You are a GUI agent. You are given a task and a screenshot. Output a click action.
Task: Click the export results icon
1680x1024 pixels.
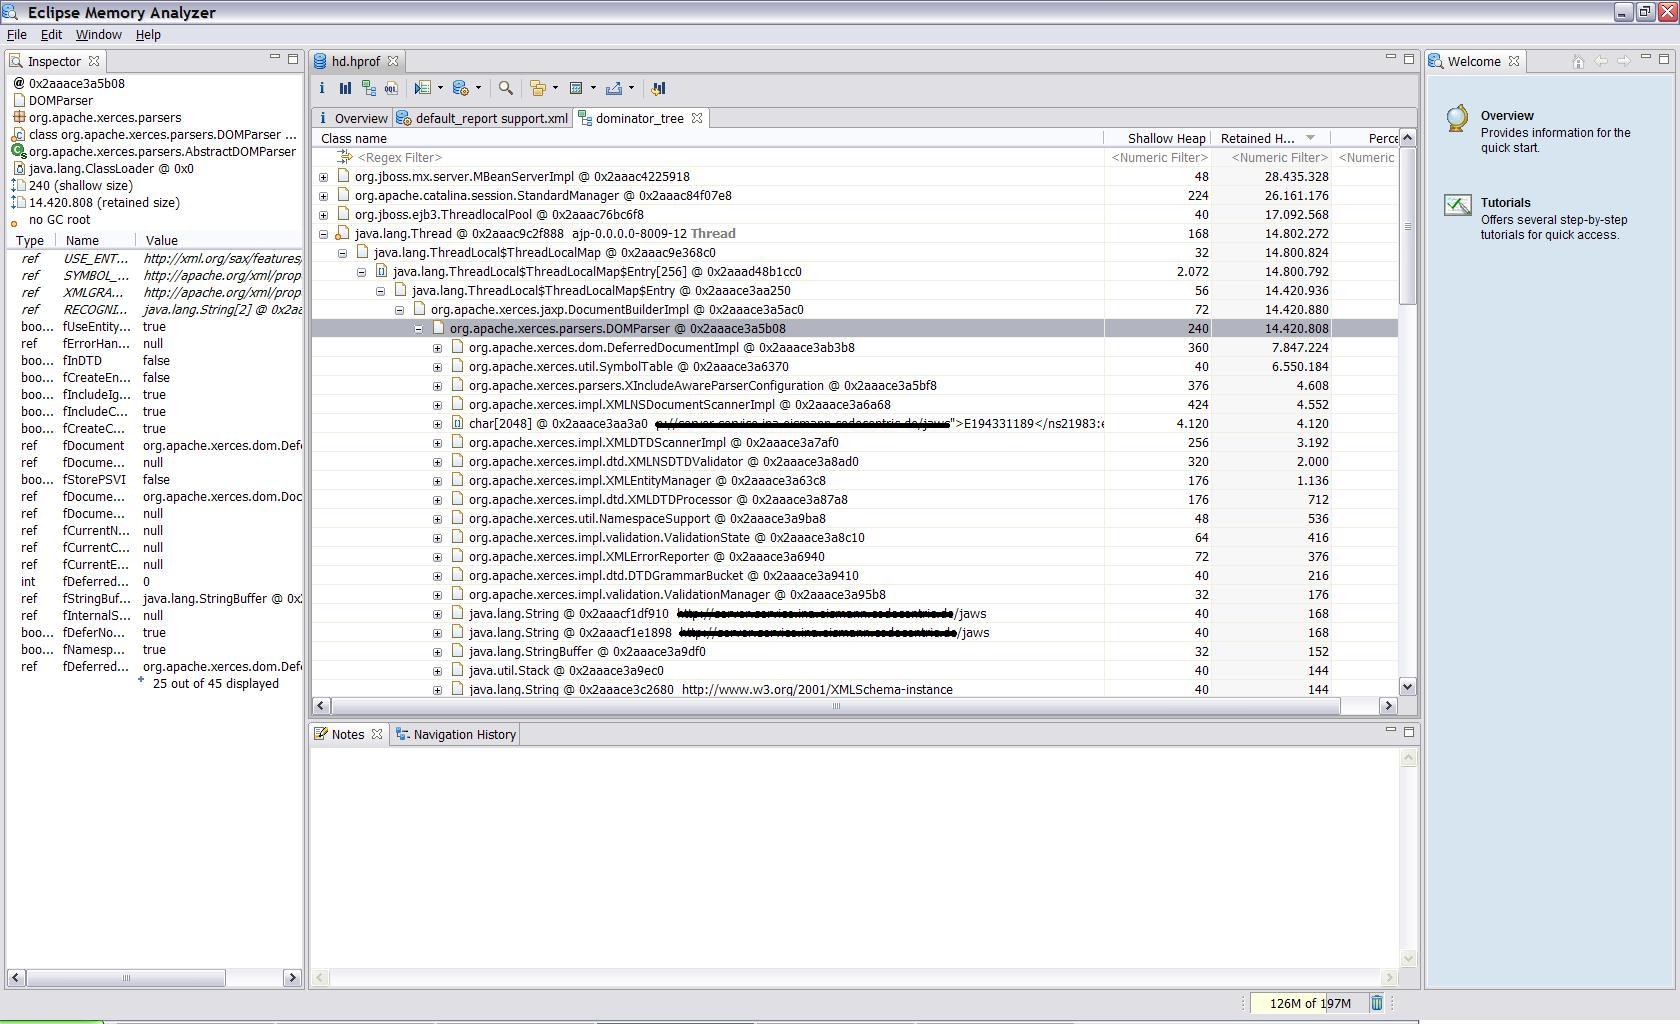click(x=614, y=88)
